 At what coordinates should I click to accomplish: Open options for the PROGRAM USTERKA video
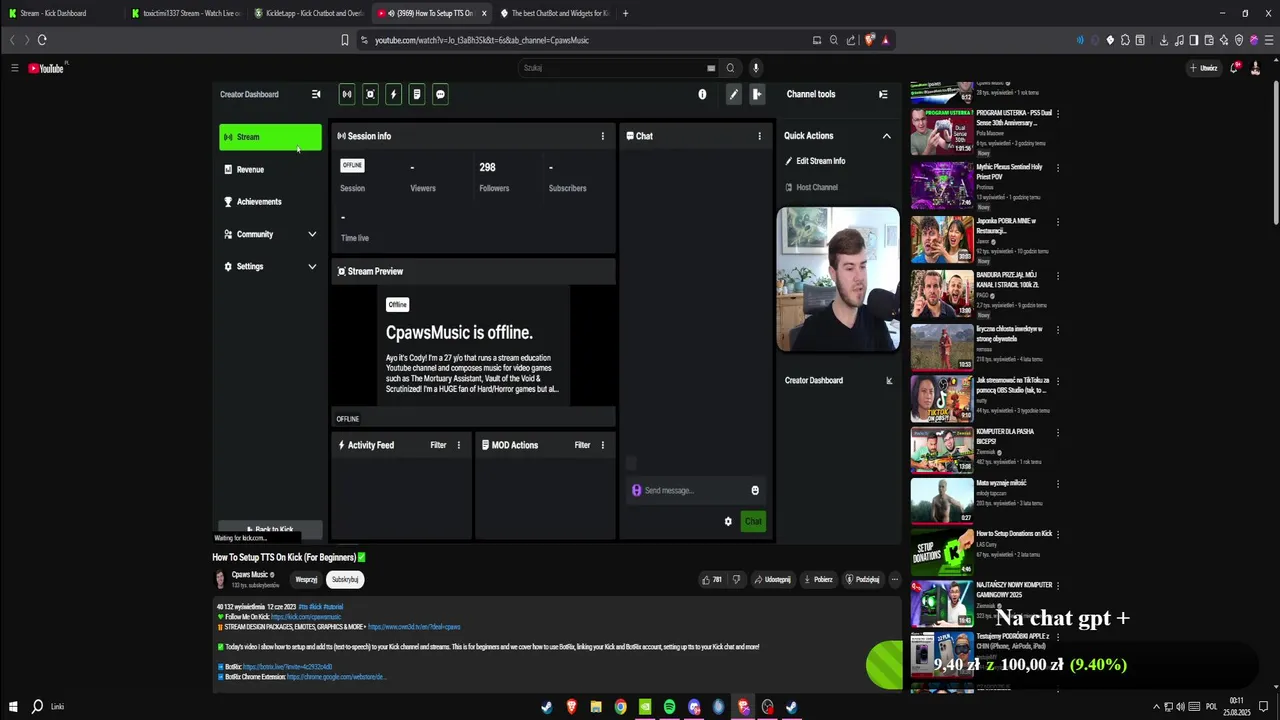coord(1058,113)
